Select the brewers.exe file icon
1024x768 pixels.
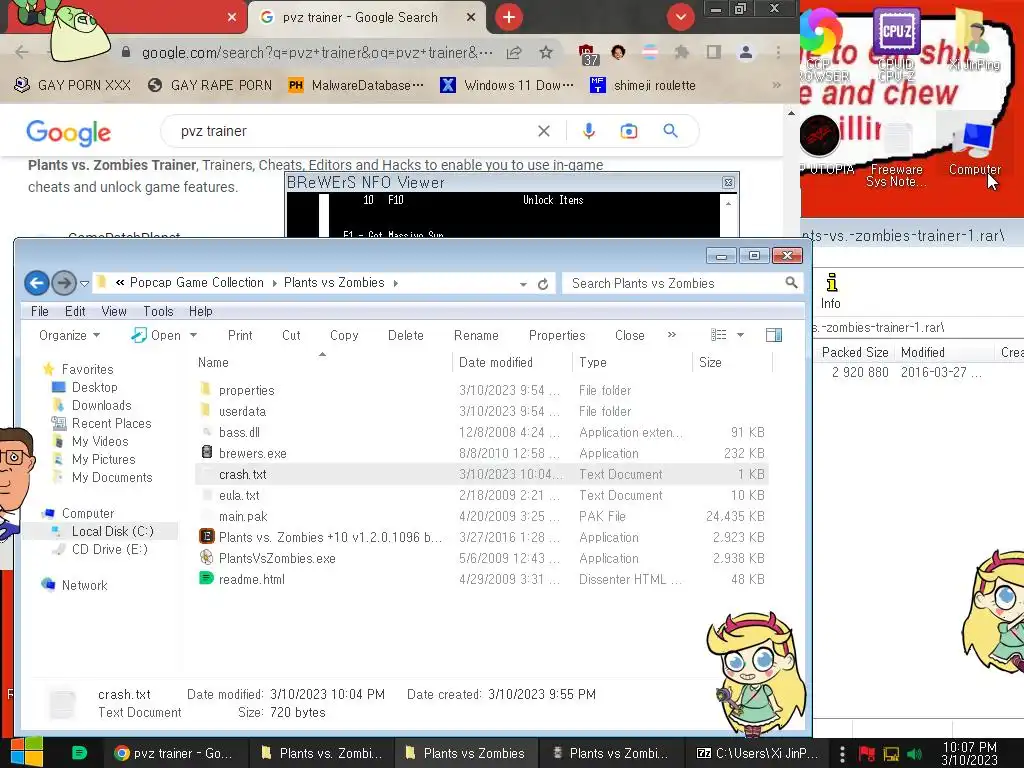[x=206, y=452]
